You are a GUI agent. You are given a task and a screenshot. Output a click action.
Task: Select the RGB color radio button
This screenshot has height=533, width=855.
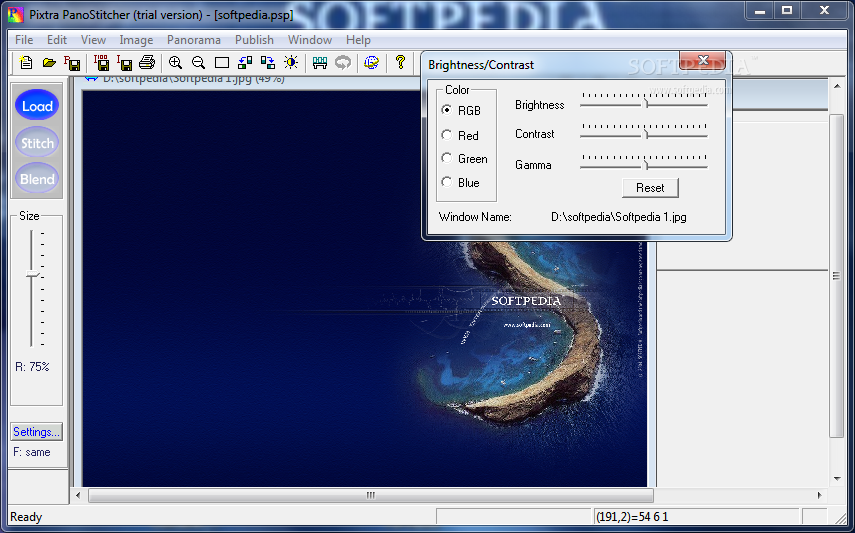[x=447, y=110]
